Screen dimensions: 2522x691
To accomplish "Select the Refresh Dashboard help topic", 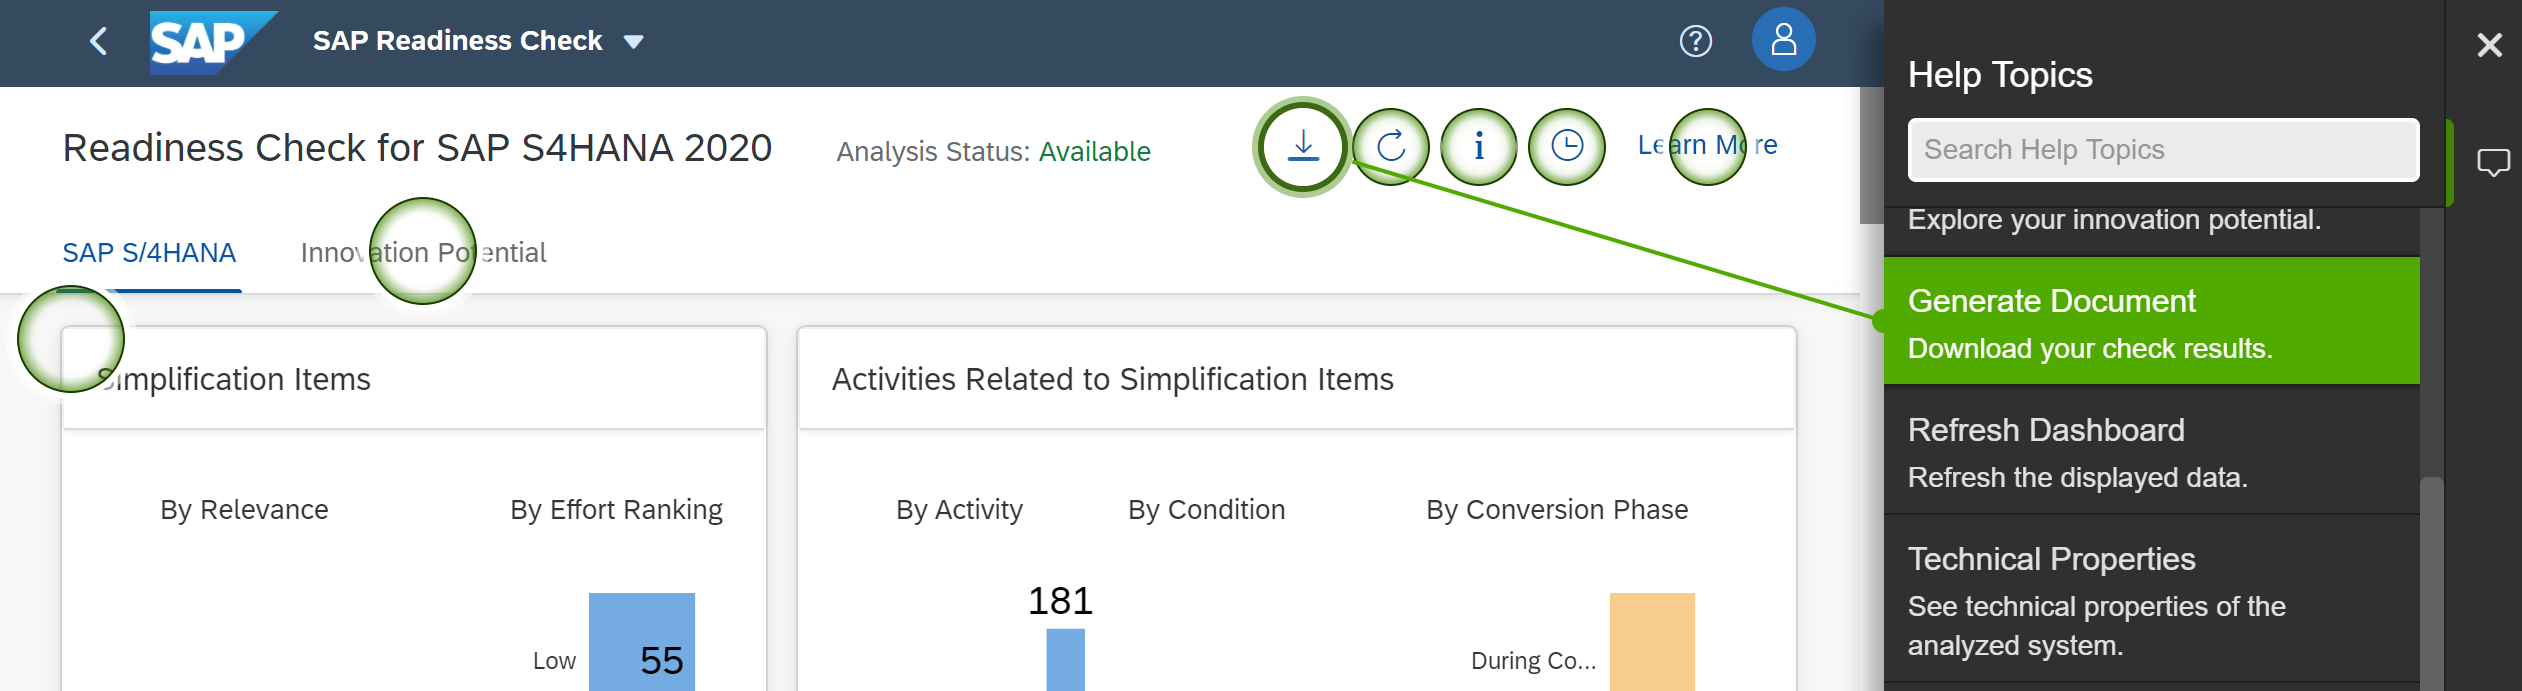I will pyautogui.click(x=2150, y=452).
